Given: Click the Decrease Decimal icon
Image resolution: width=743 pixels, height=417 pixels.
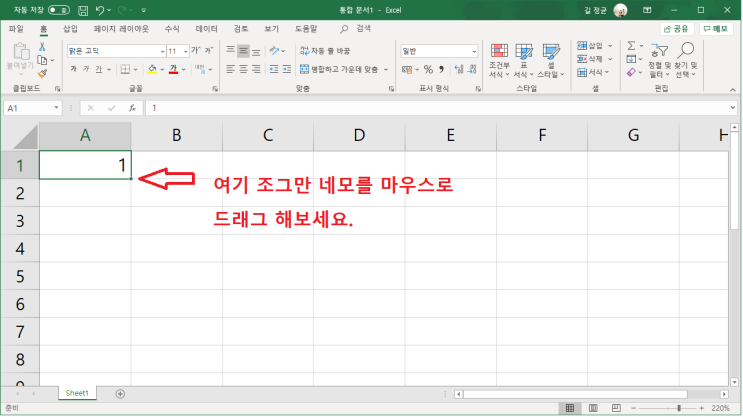Looking at the screenshot, I should click(472, 70).
